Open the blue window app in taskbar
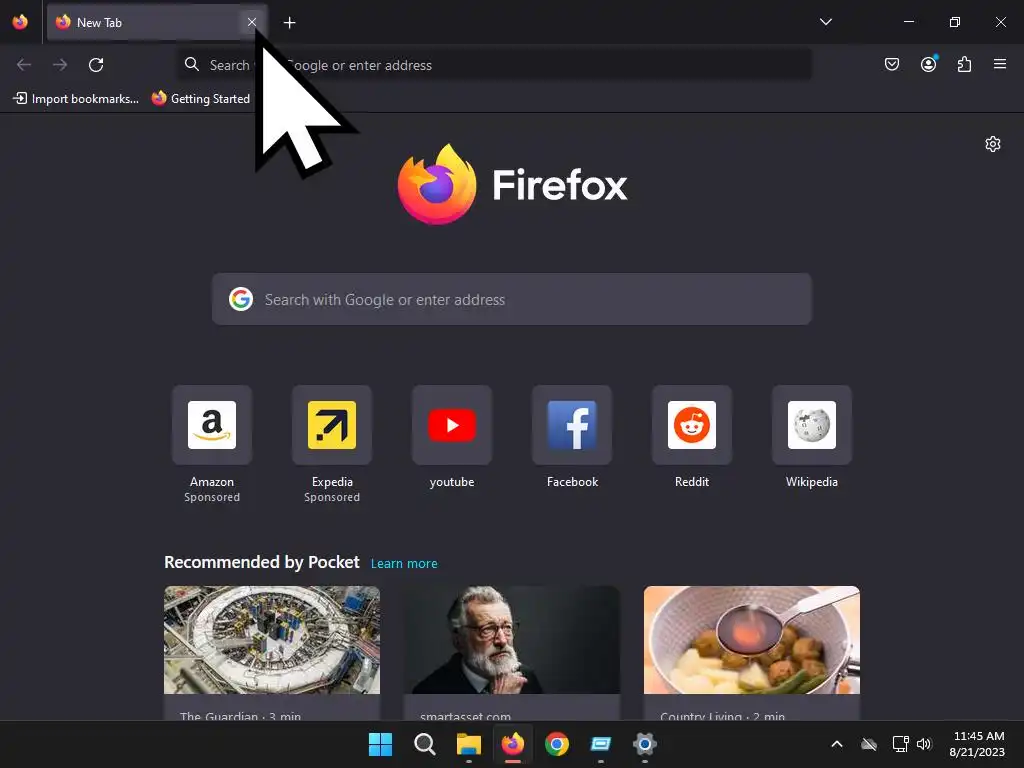This screenshot has width=1024, height=768. tap(601, 744)
